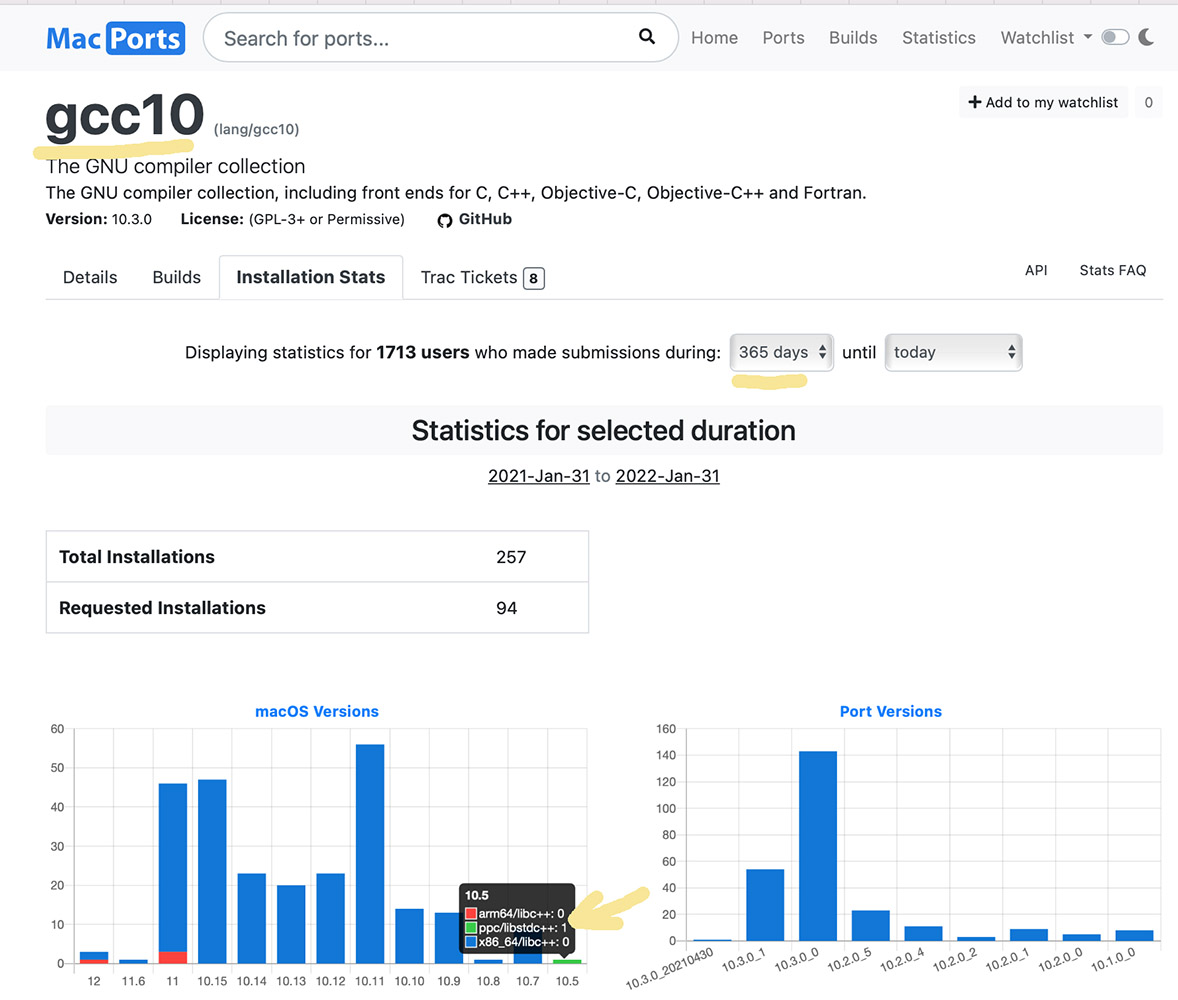The width and height of the screenshot is (1178, 1000).
Task: Click the Version: 10.3.0 text
Action: (x=98, y=219)
